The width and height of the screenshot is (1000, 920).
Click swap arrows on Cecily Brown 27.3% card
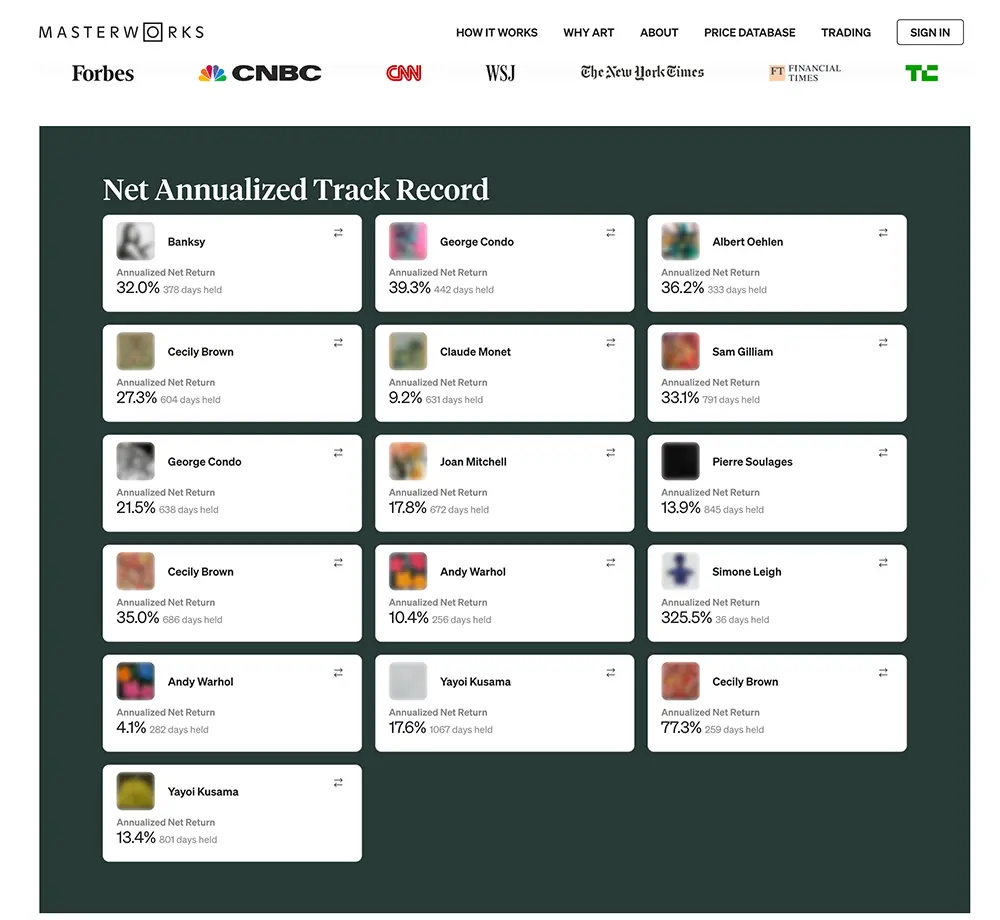(338, 342)
